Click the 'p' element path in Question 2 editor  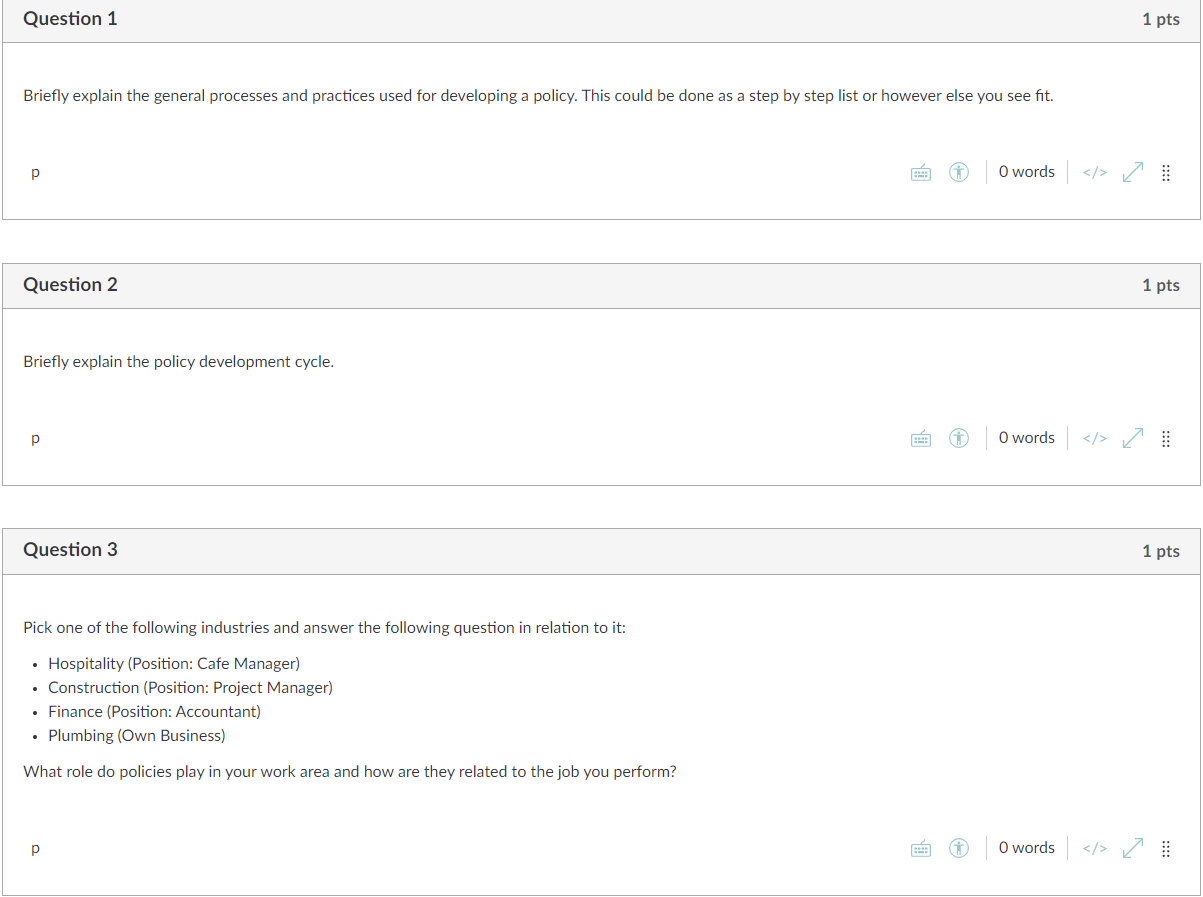pos(36,438)
